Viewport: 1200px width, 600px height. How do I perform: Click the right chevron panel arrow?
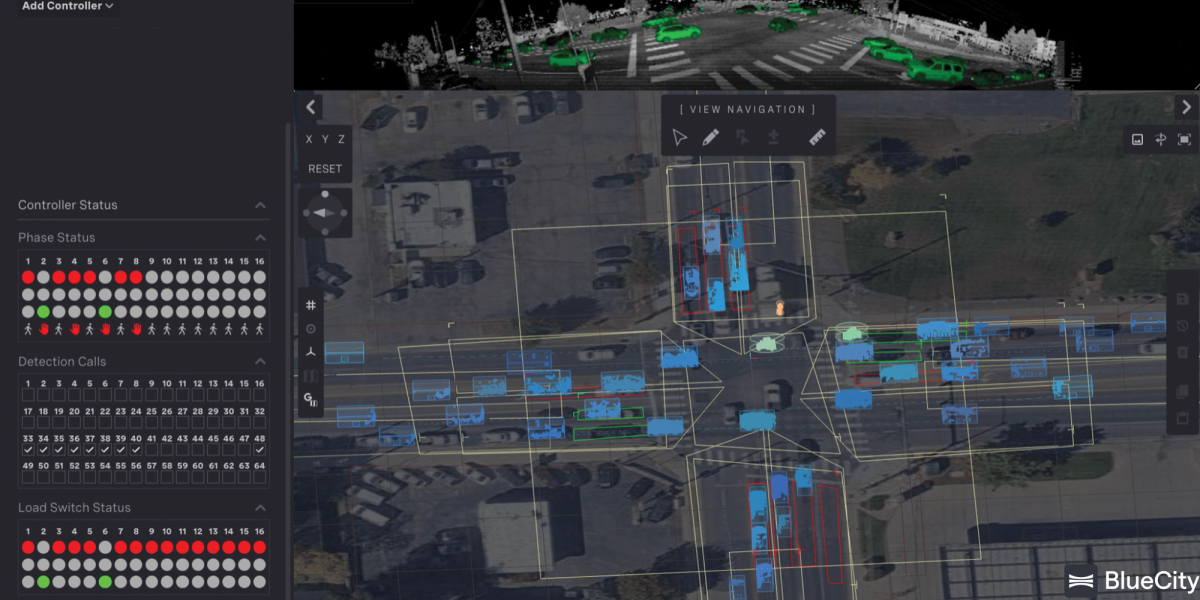click(x=1187, y=107)
